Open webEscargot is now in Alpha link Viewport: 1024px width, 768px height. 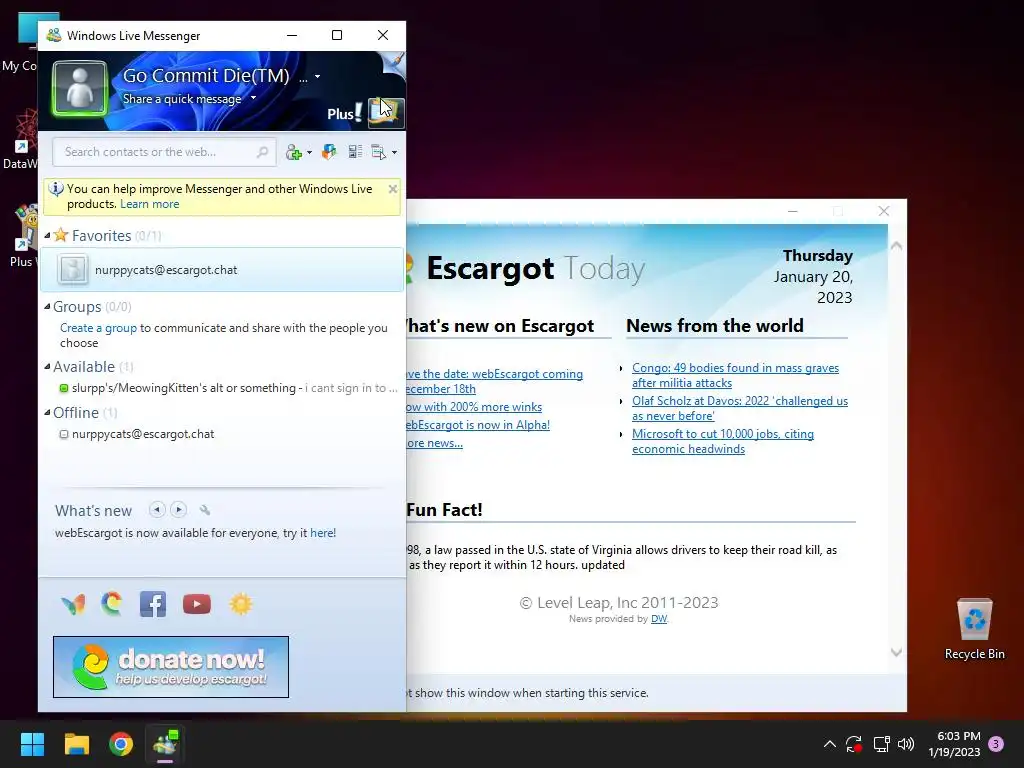(x=478, y=425)
